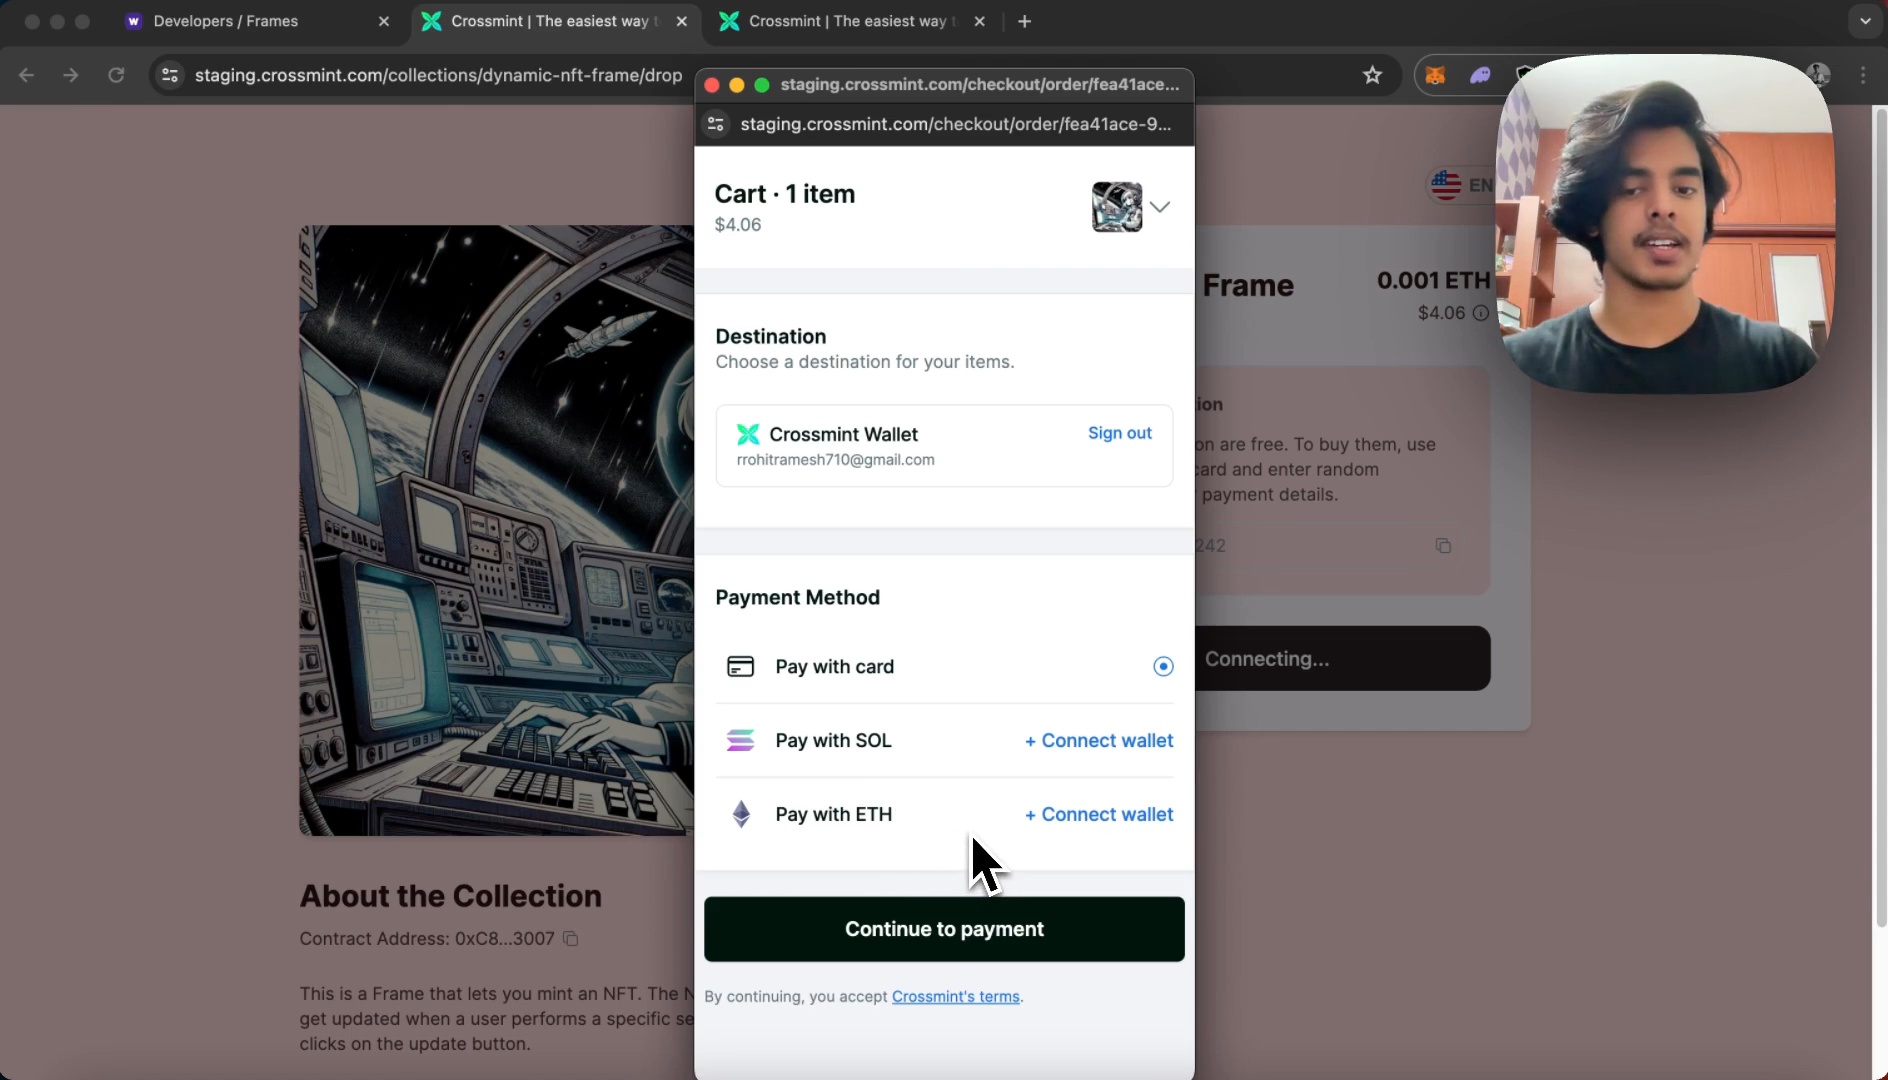
Task: Go back in main browser window
Action: [26, 75]
